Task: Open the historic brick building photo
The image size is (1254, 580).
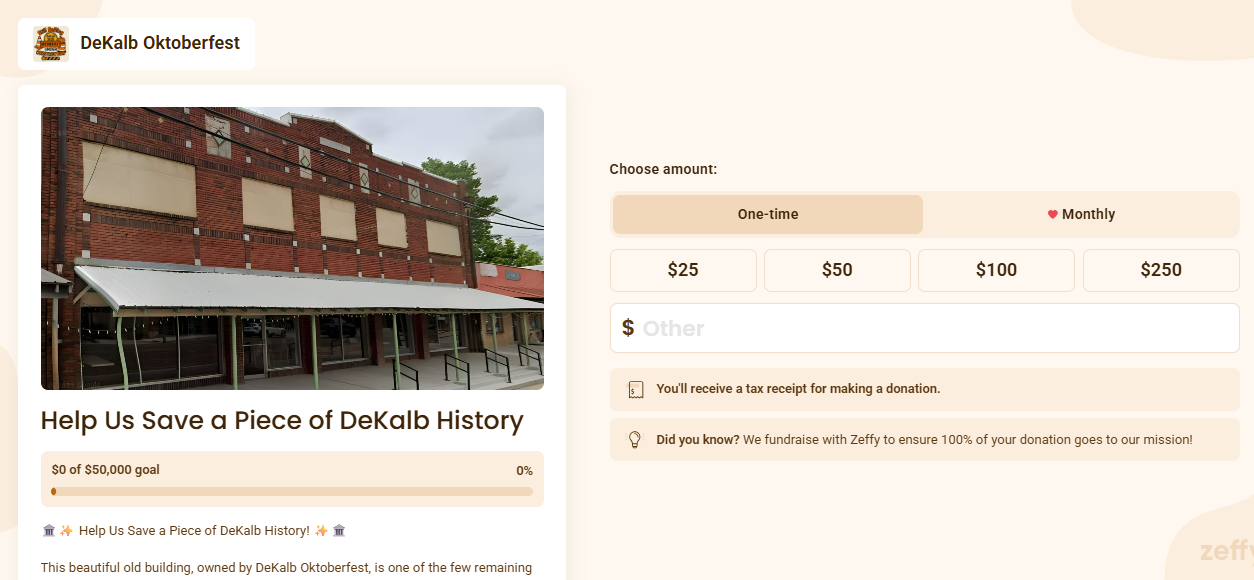Action: pyautogui.click(x=292, y=248)
